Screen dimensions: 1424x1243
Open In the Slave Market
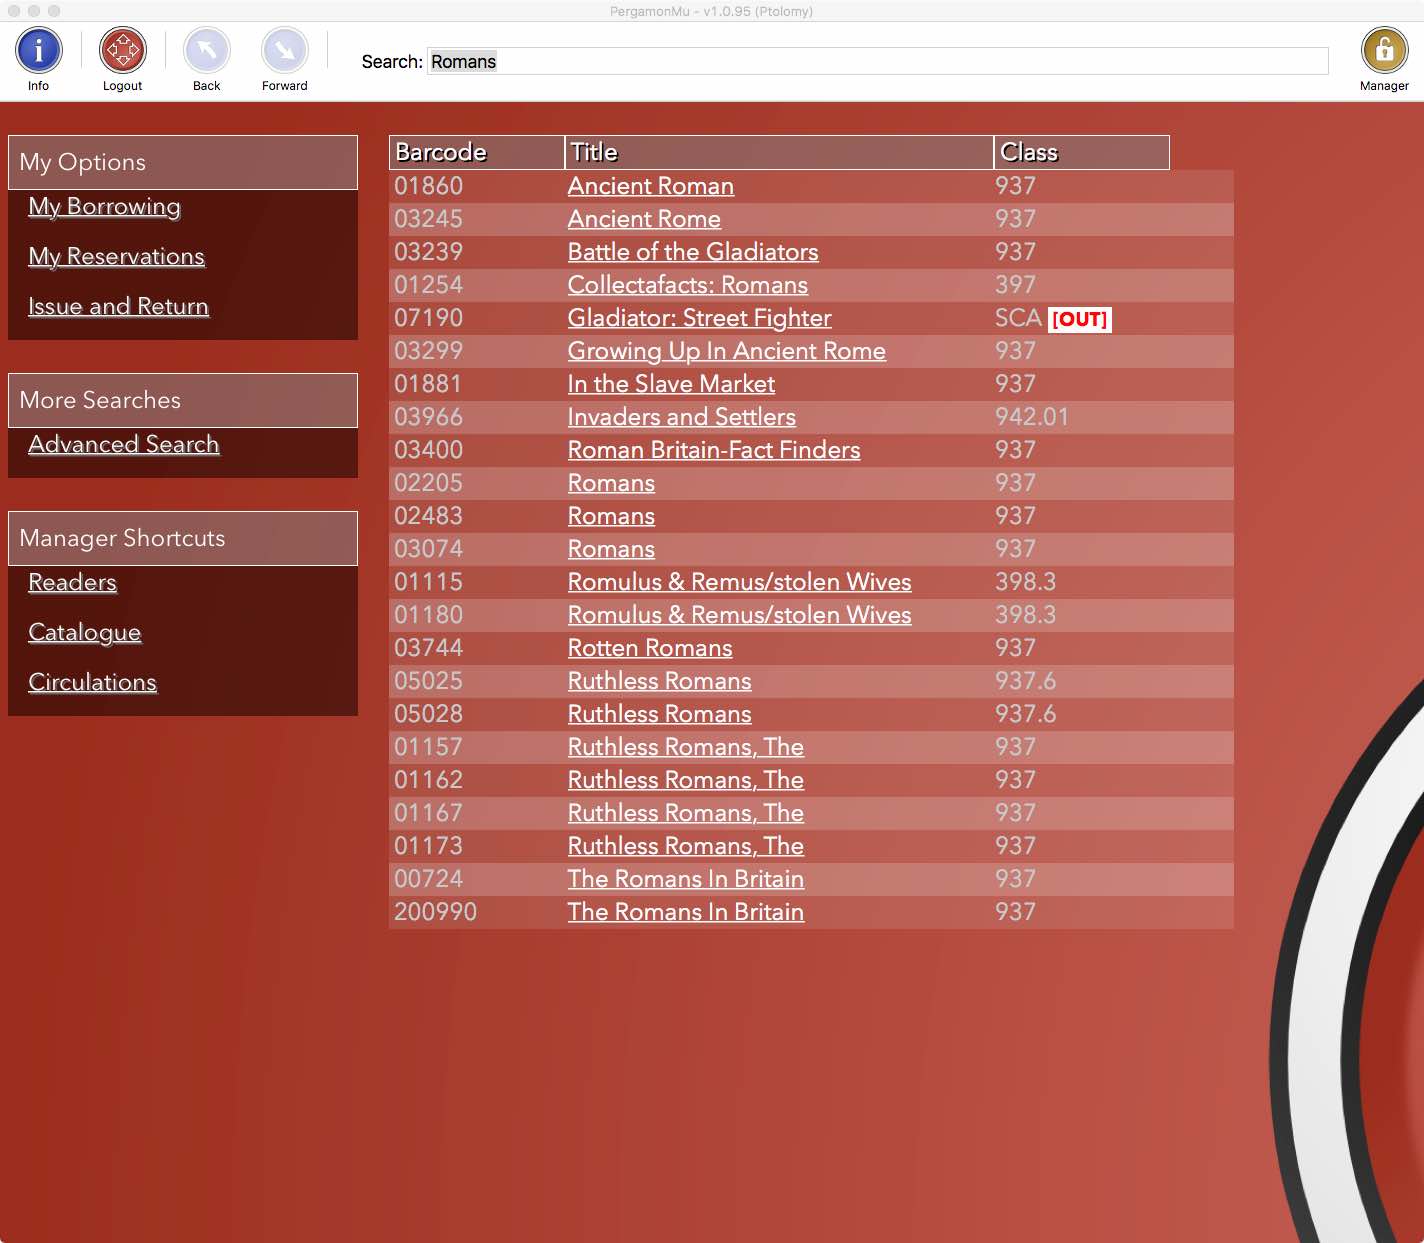[x=672, y=384]
